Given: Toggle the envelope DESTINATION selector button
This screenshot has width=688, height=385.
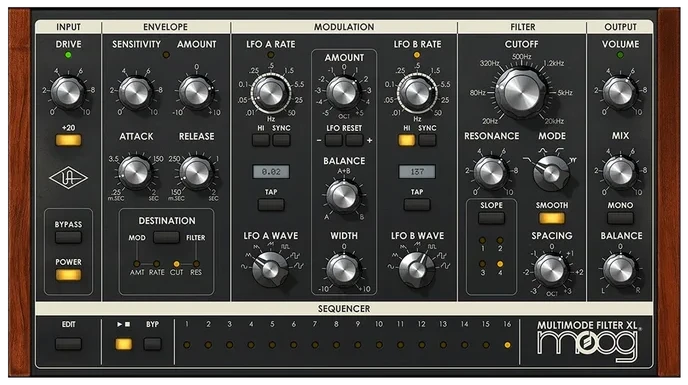Looking at the screenshot, I should (166, 237).
